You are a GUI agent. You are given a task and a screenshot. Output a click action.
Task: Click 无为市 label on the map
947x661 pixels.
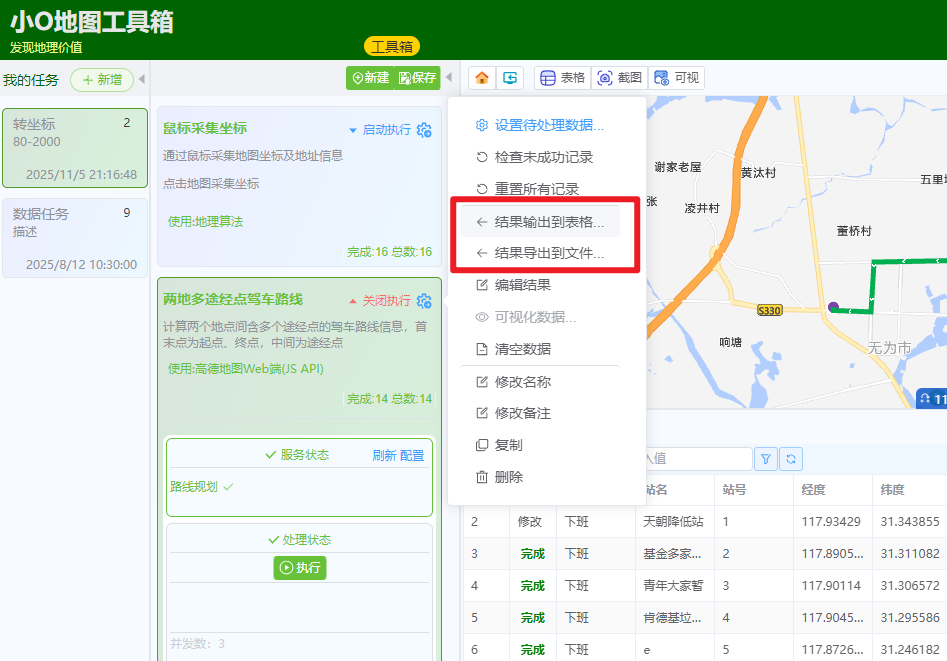pyautogui.click(x=889, y=348)
